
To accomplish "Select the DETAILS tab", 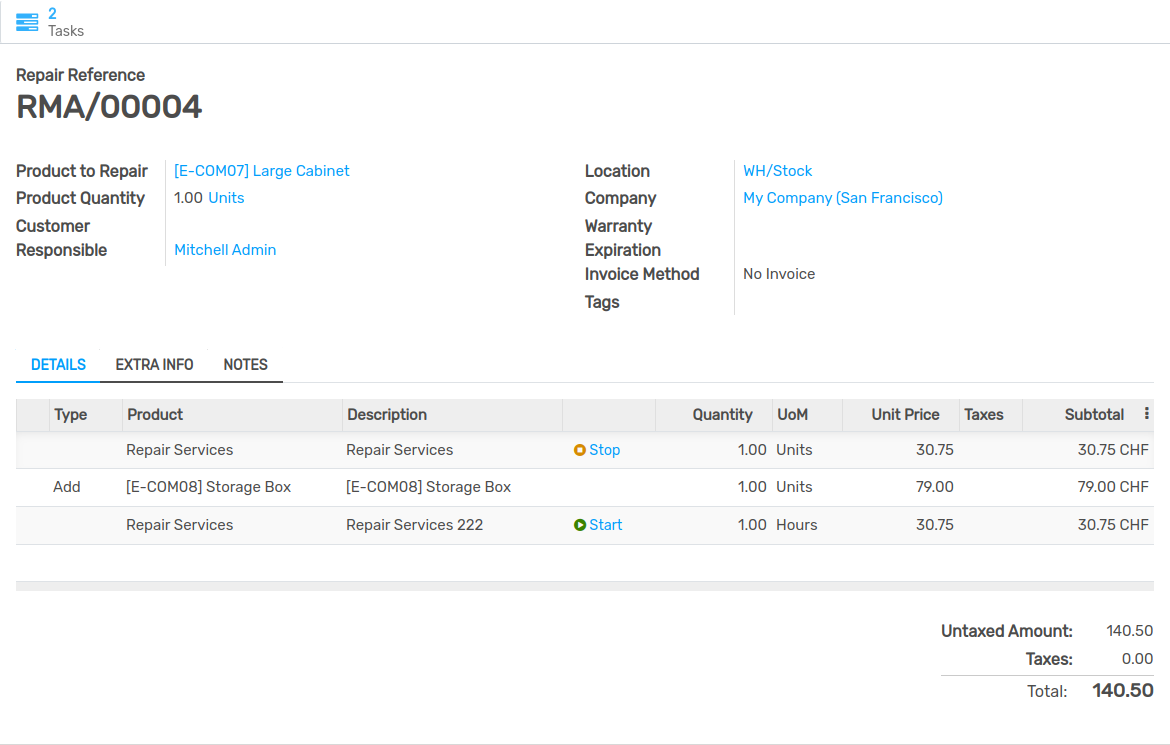I will tap(57, 364).
